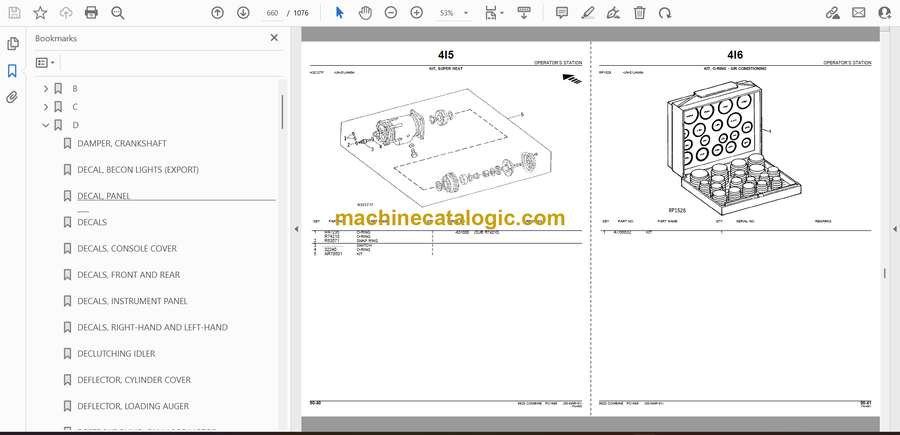The width and height of the screenshot is (900, 435).
Task: Click the 4I5 page heading
Action: pos(445,55)
